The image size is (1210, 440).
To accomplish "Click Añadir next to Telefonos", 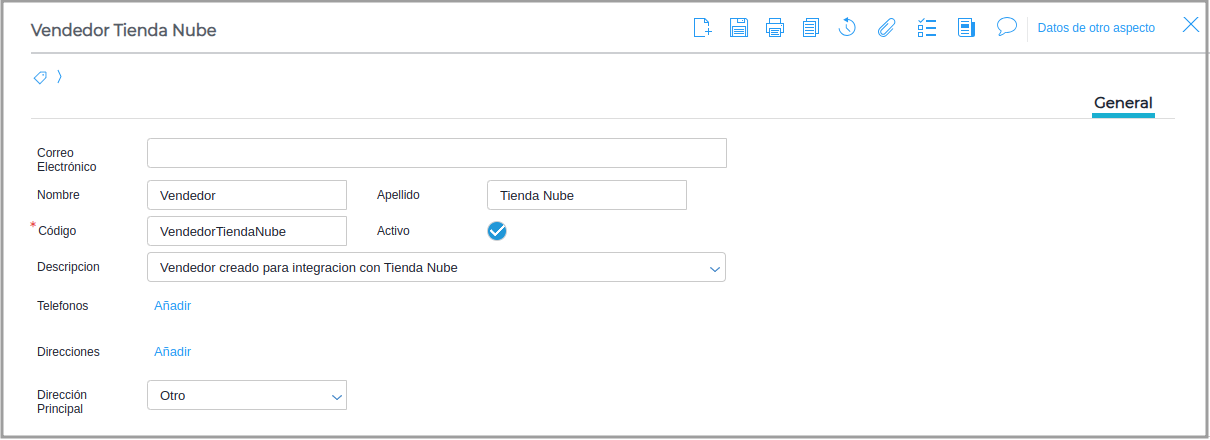I will (x=172, y=306).
